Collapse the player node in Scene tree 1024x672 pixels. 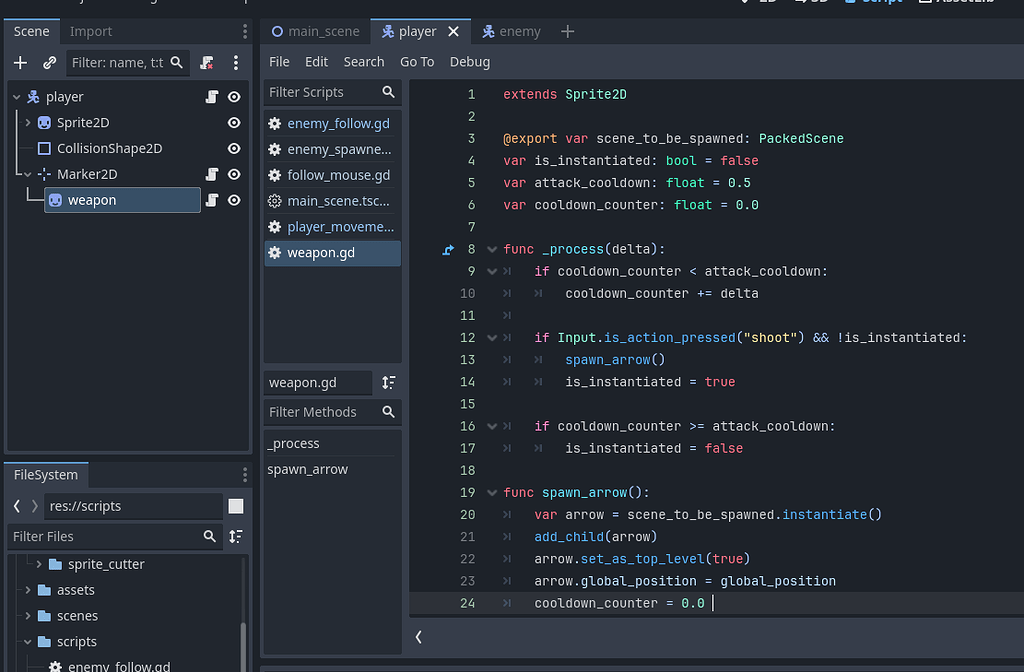pyautogui.click(x=16, y=96)
